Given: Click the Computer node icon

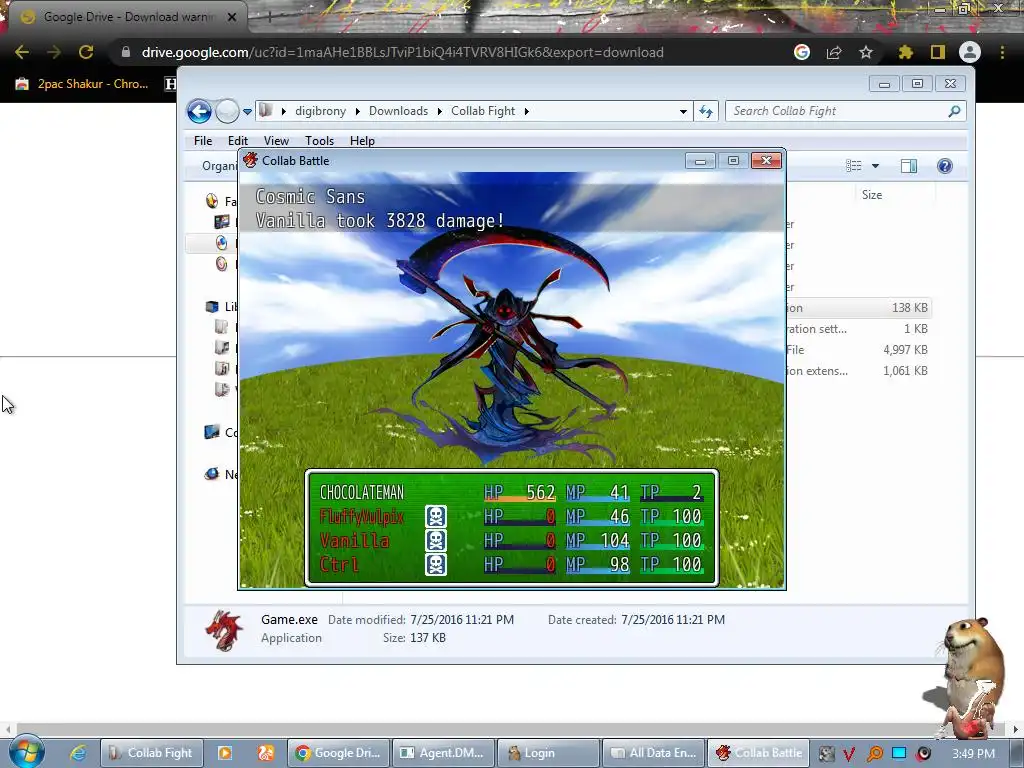Looking at the screenshot, I should click(x=212, y=432).
